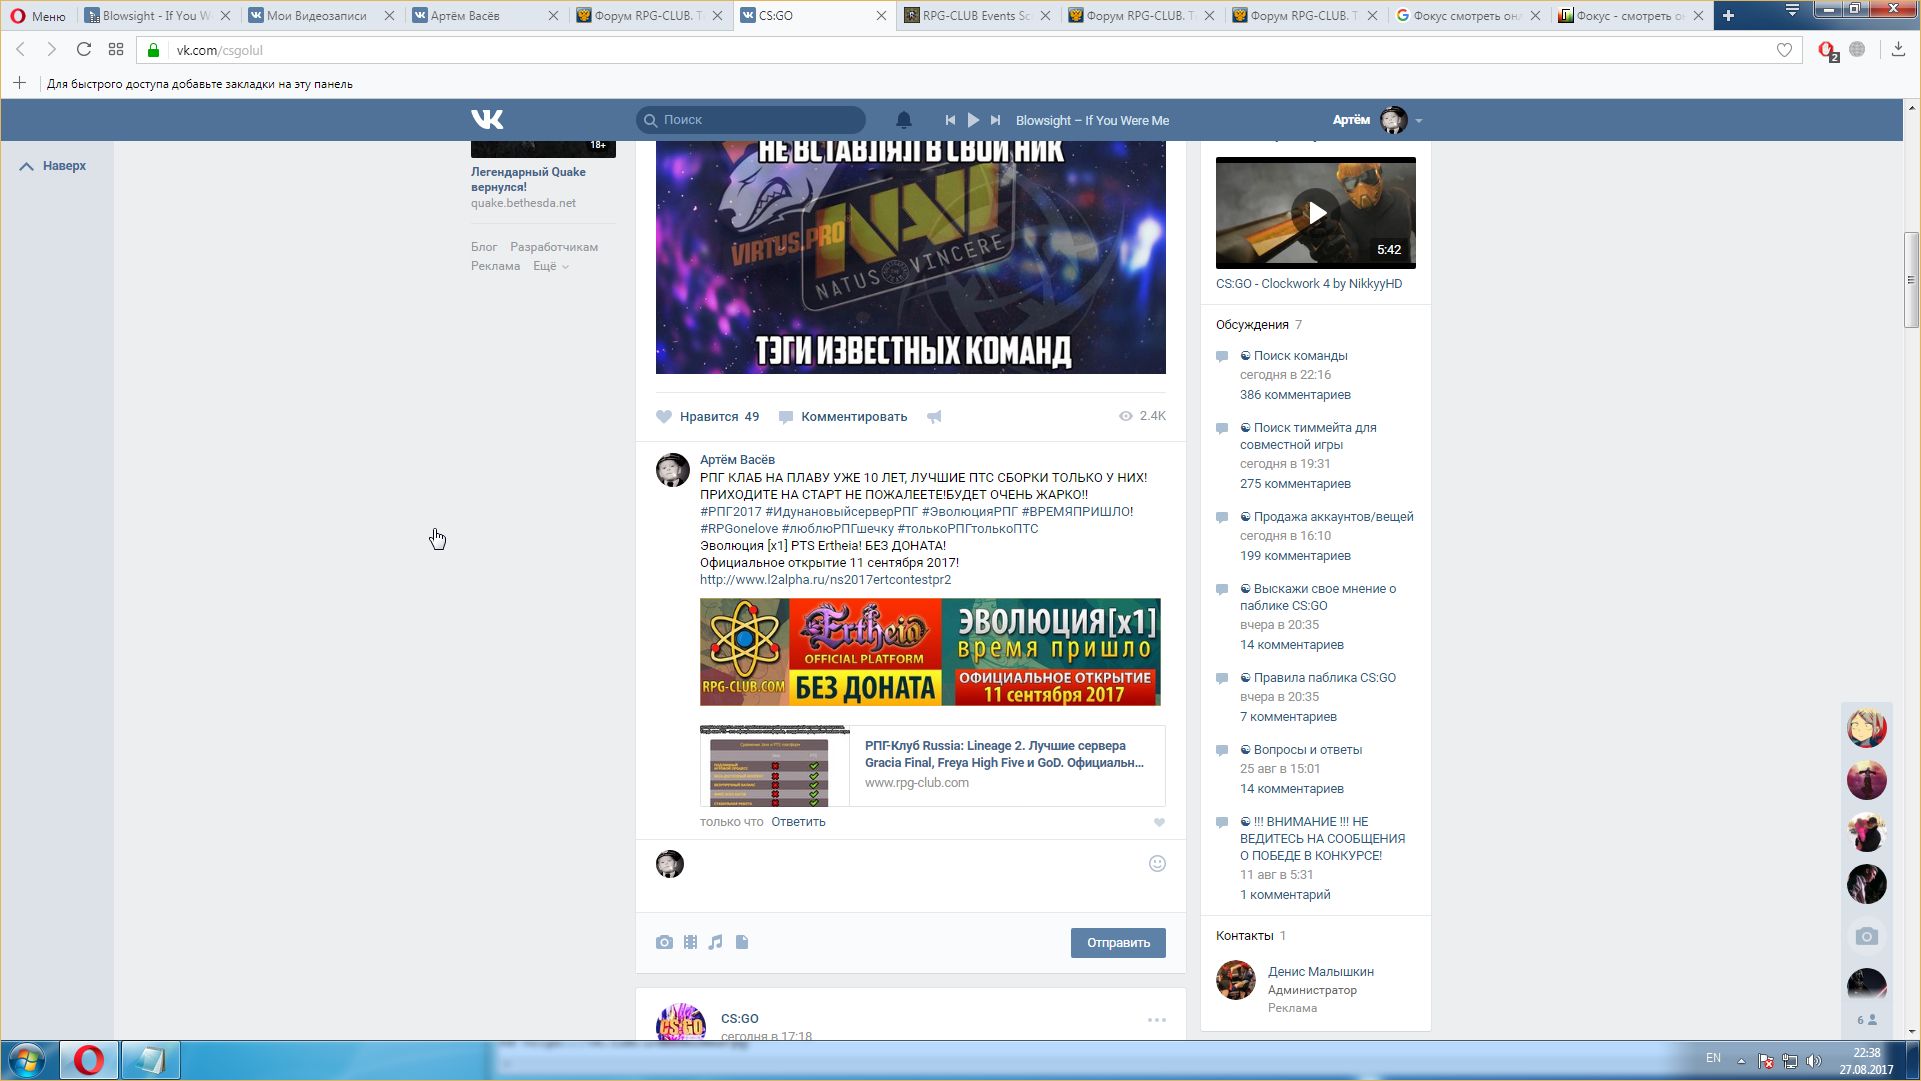This screenshot has width=1921, height=1081.
Task: Click the address bar URL
Action: coord(220,50)
